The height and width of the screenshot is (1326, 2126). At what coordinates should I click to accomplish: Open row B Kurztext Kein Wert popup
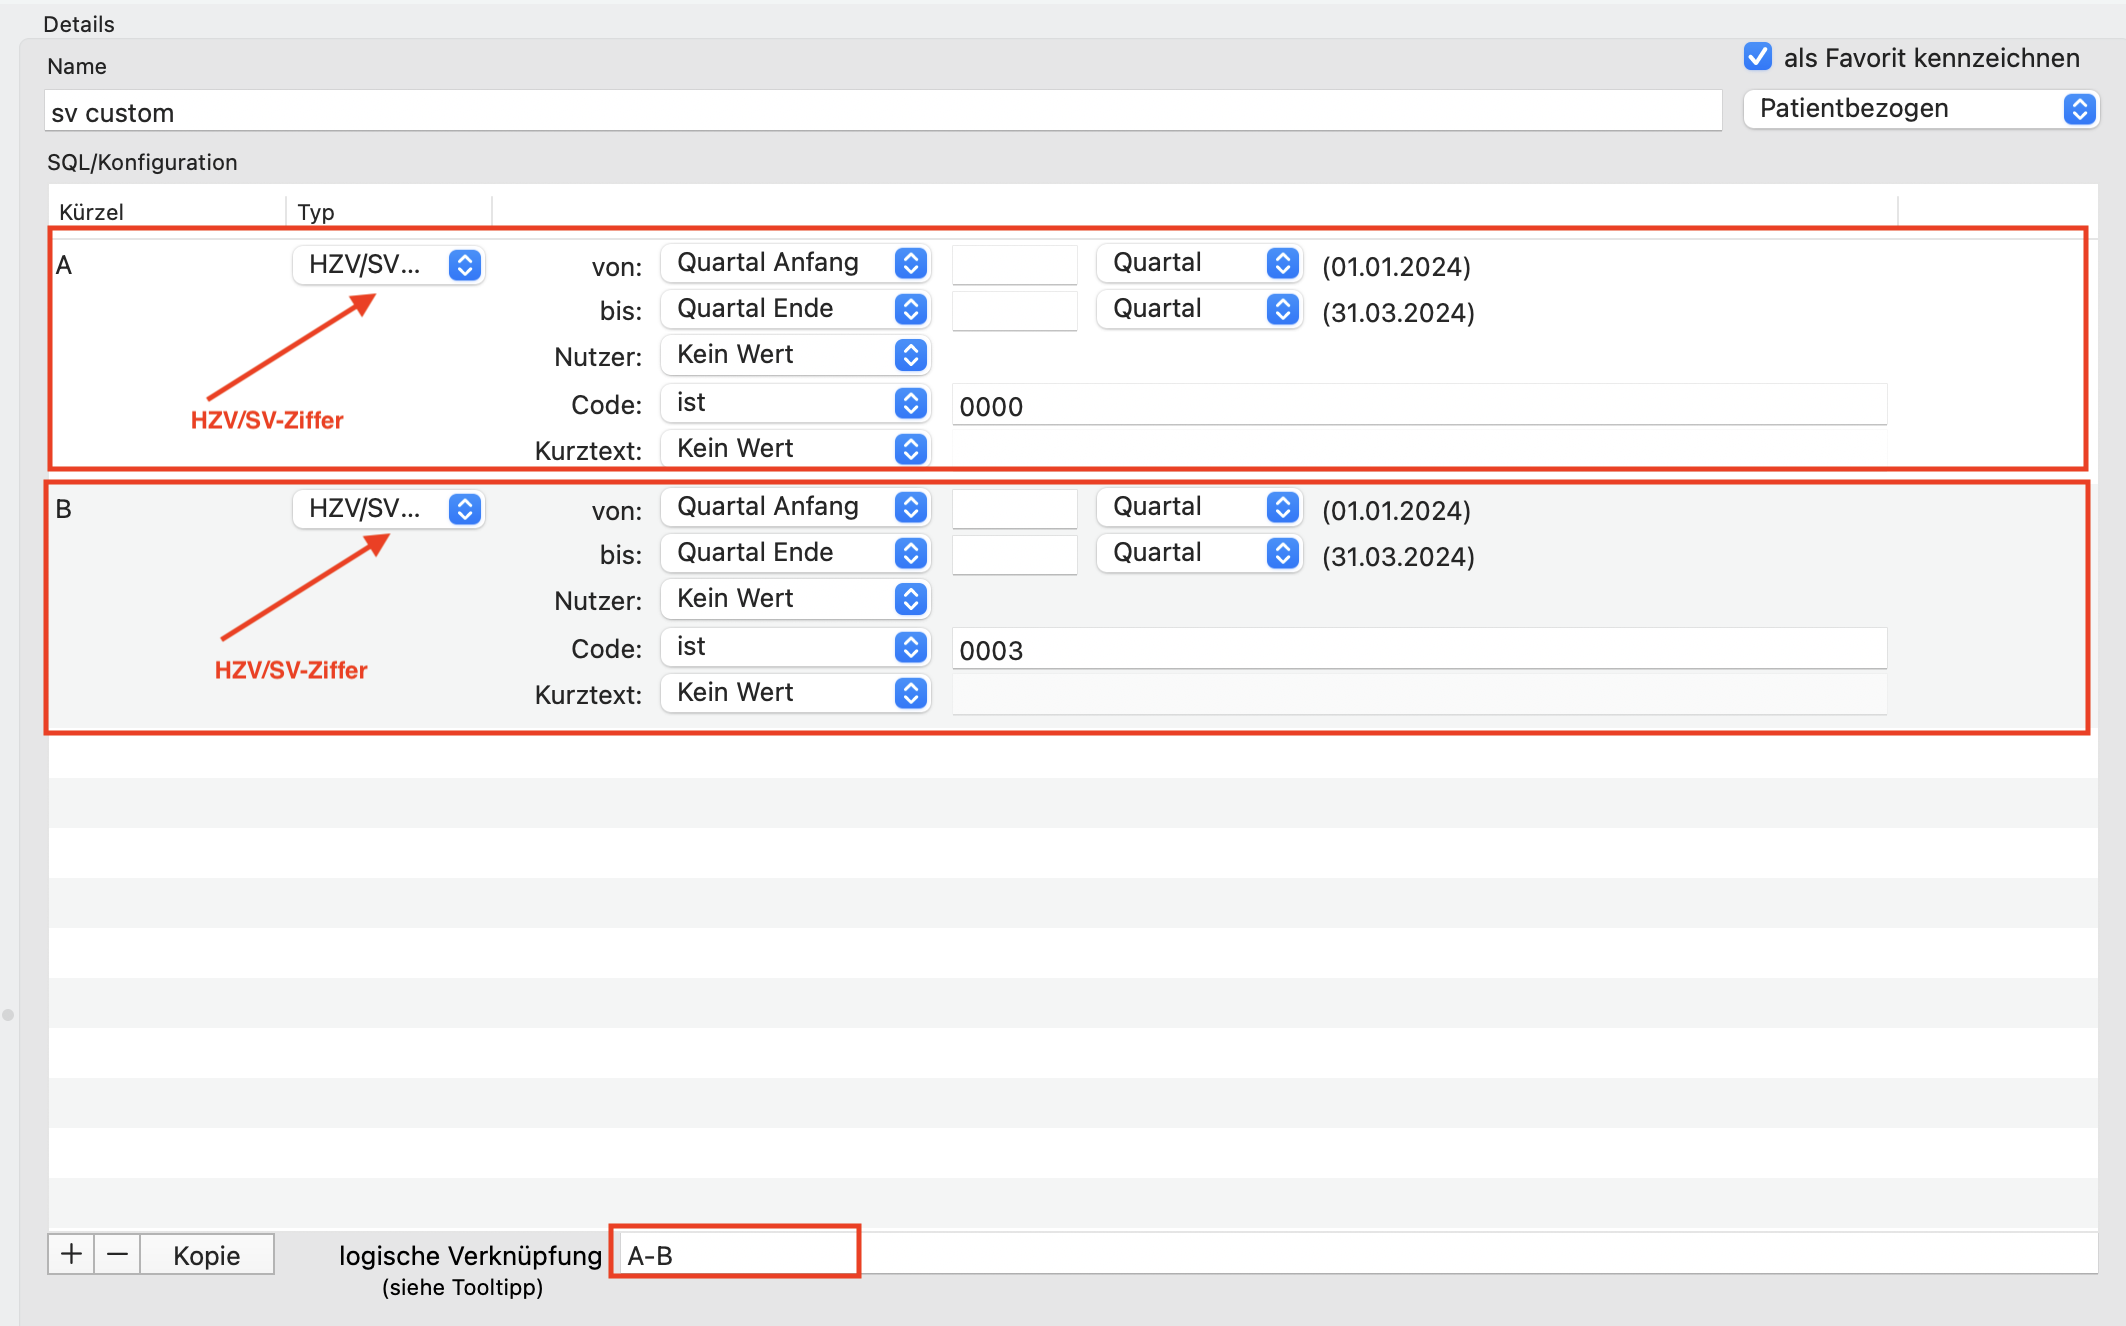(x=796, y=692)
